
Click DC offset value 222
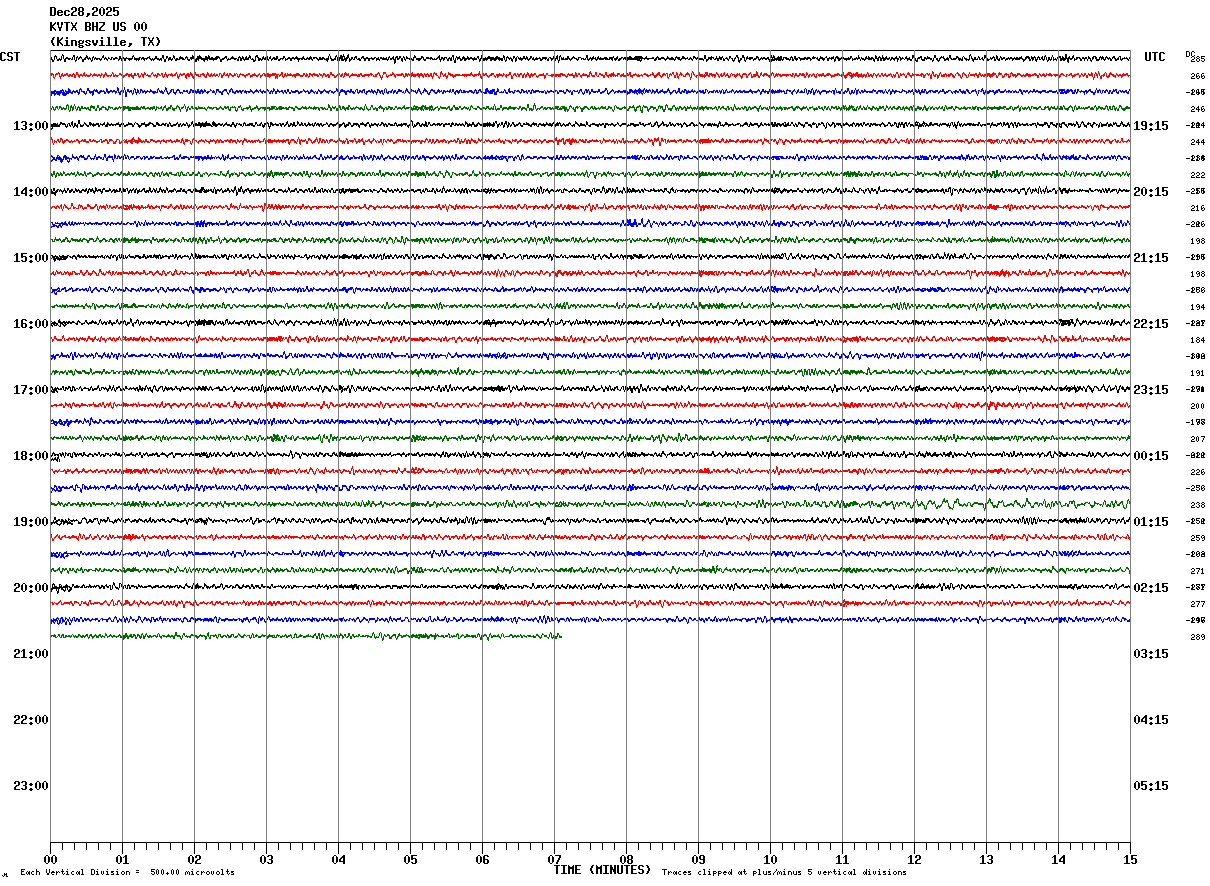coord(1197,175)
